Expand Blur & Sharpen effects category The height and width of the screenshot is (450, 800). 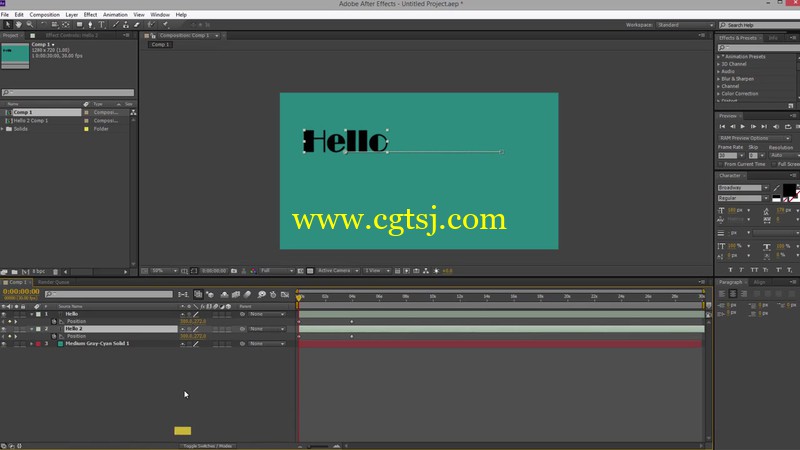click(x=719, y=79)
